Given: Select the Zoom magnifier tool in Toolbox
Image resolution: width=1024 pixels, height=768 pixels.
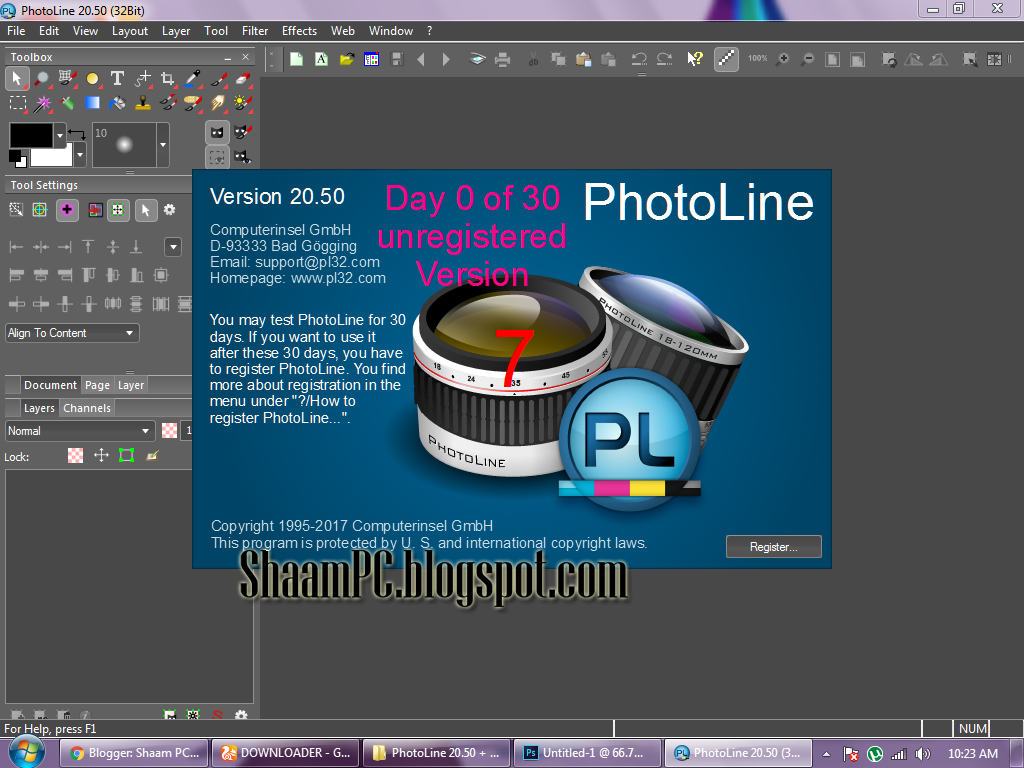Looking at the screenshot, I should coord(42,79).
